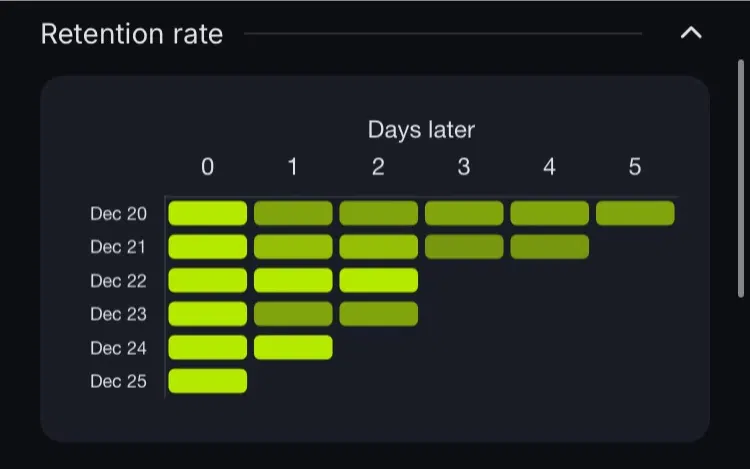
Task: Click the Days later axis title
Action: (x=421, y=129)
